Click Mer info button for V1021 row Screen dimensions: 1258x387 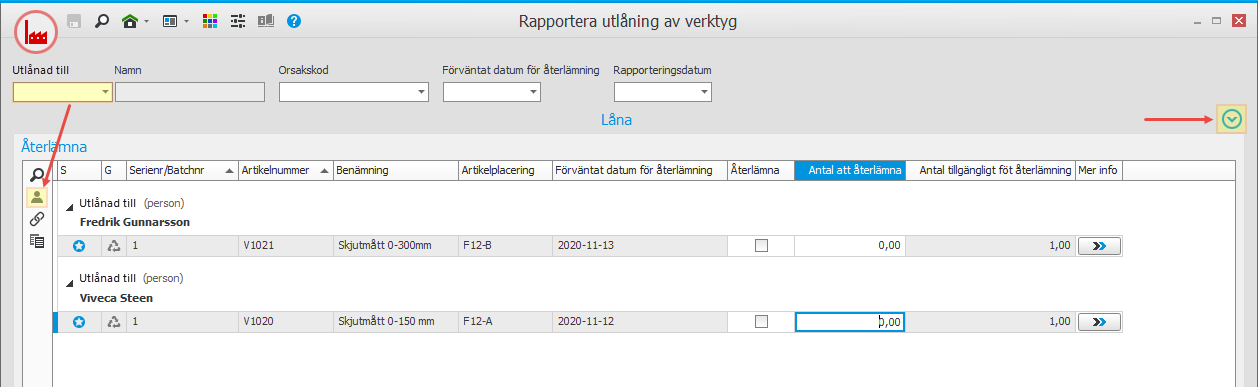[1099, 245]
